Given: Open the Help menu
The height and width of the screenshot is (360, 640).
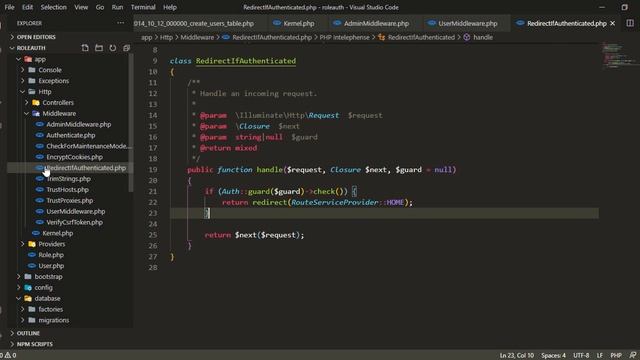Looking at the screenshot, I should point(170,7).
